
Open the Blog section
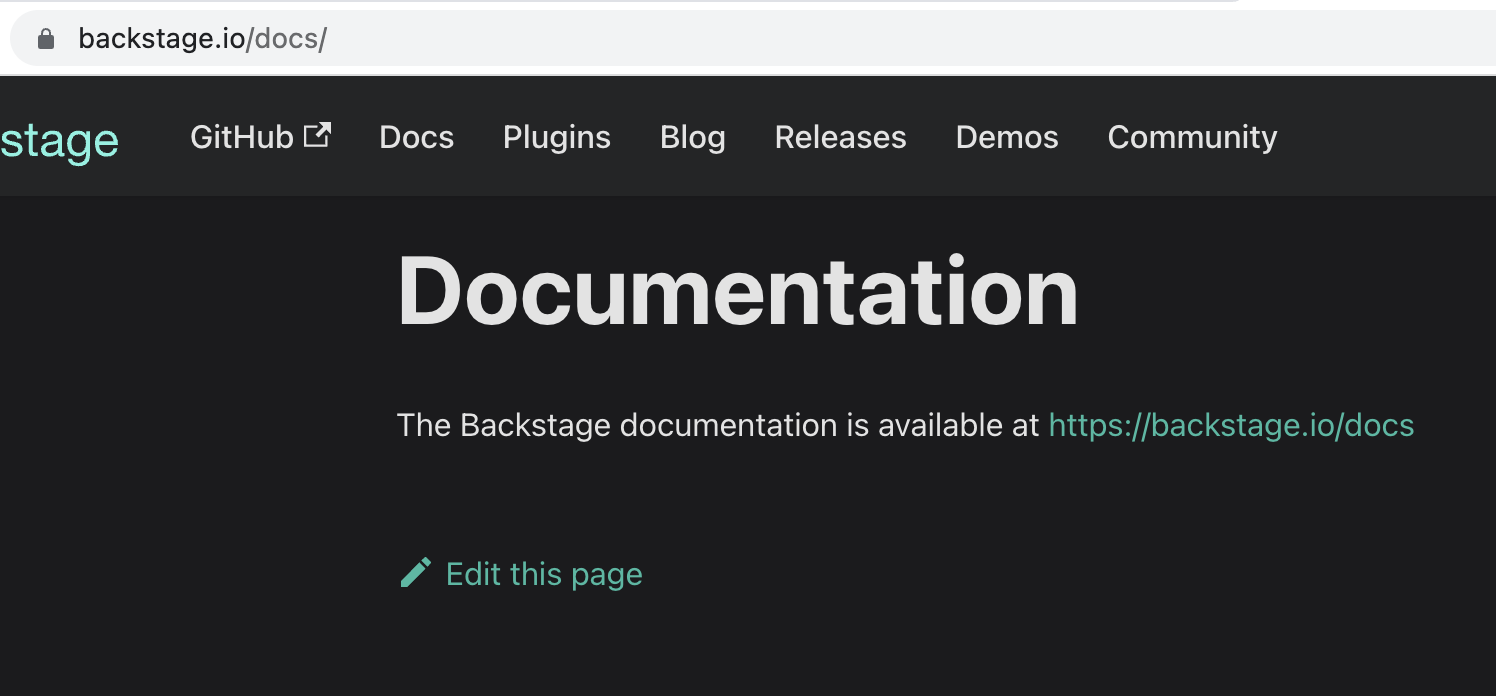(692, 137)
